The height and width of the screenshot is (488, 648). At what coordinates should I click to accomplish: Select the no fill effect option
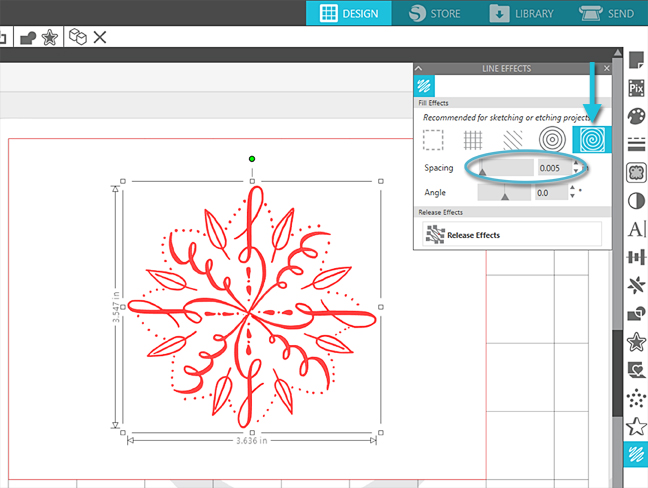coord(433,140)
